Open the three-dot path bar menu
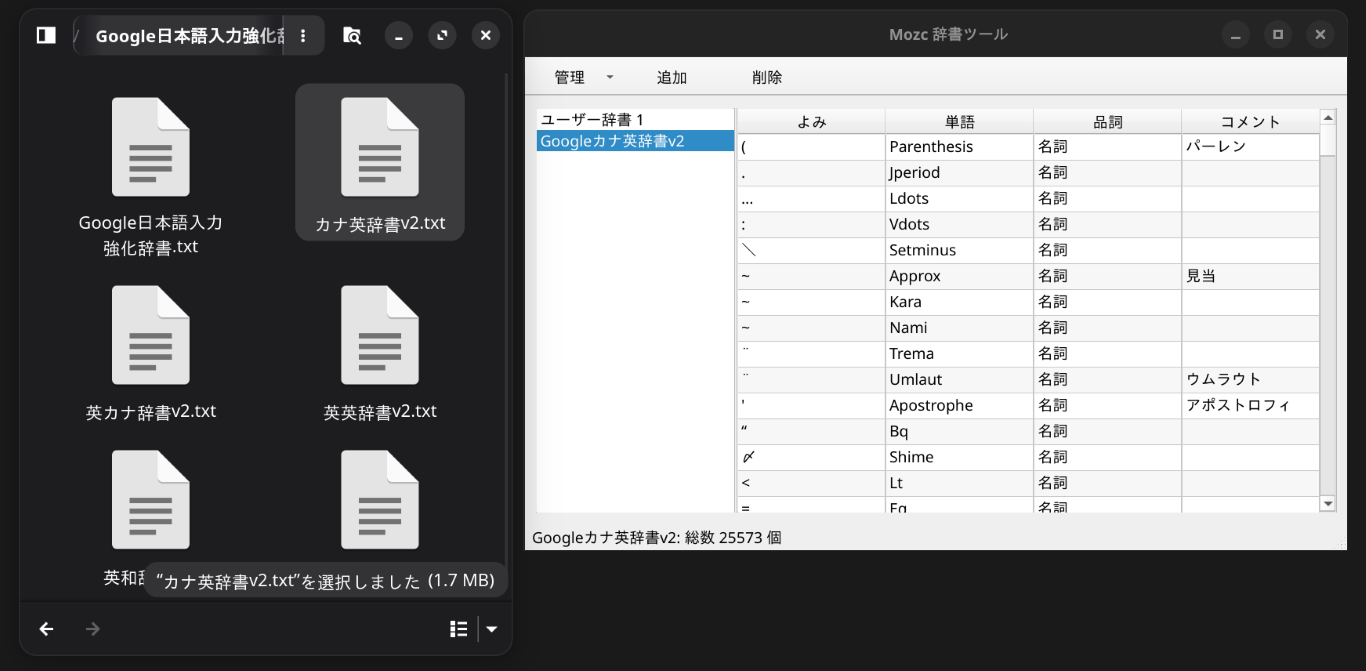This screenshot has height=671, width=1366. tap(303, 35)
